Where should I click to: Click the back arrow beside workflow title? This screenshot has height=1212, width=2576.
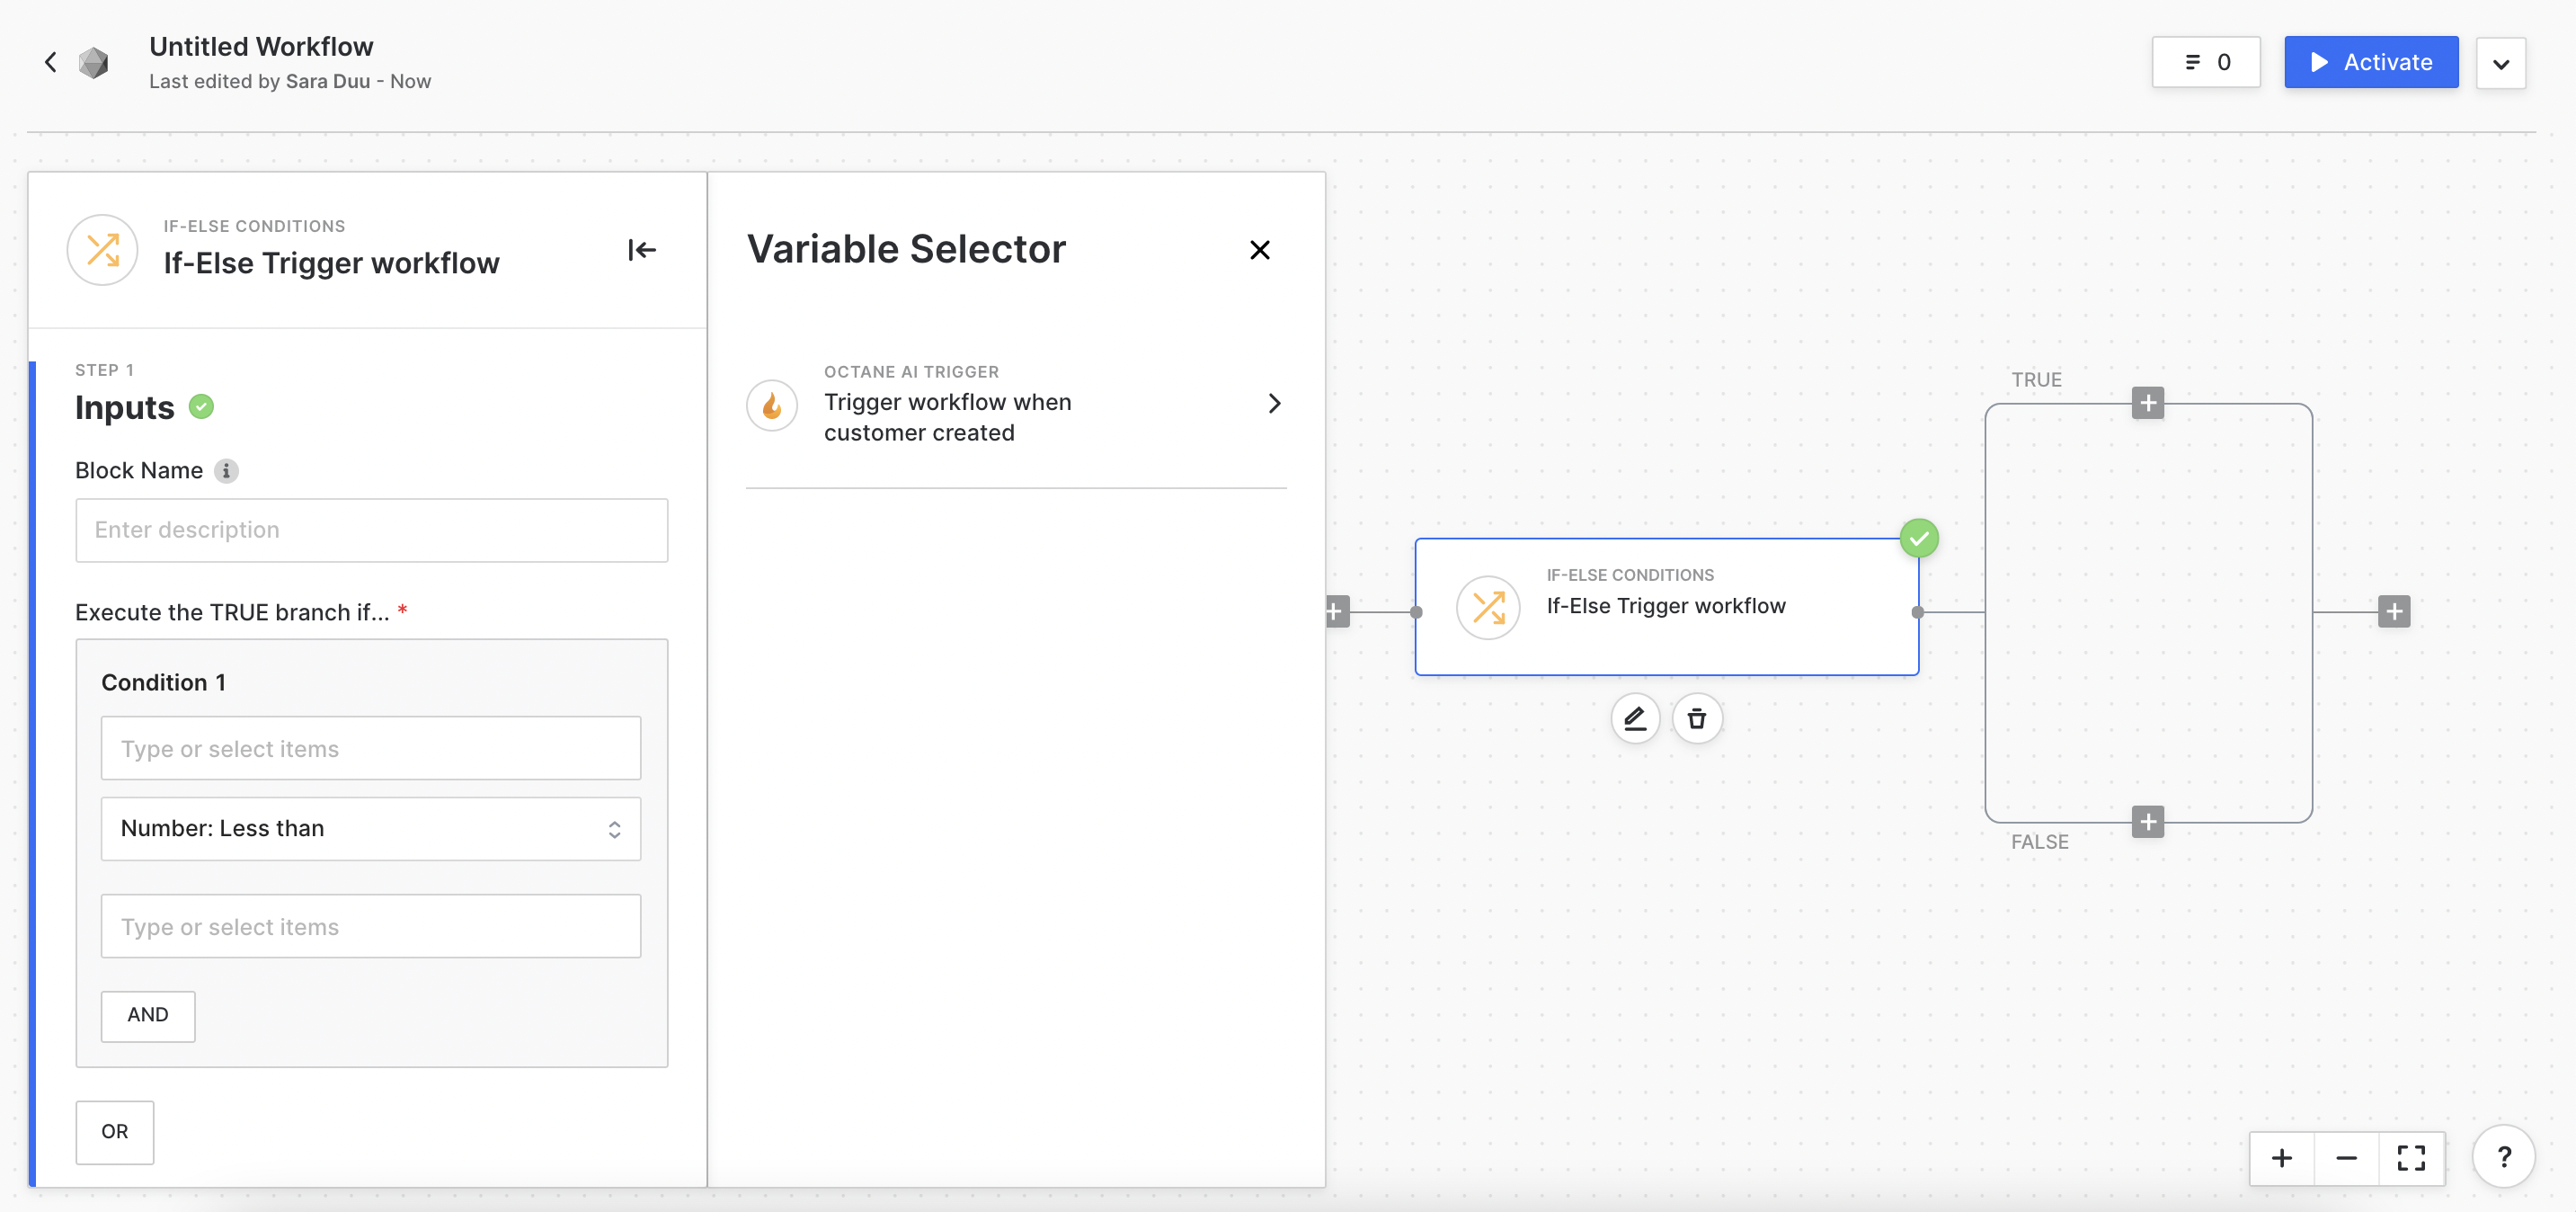click(x=51, y=62)
